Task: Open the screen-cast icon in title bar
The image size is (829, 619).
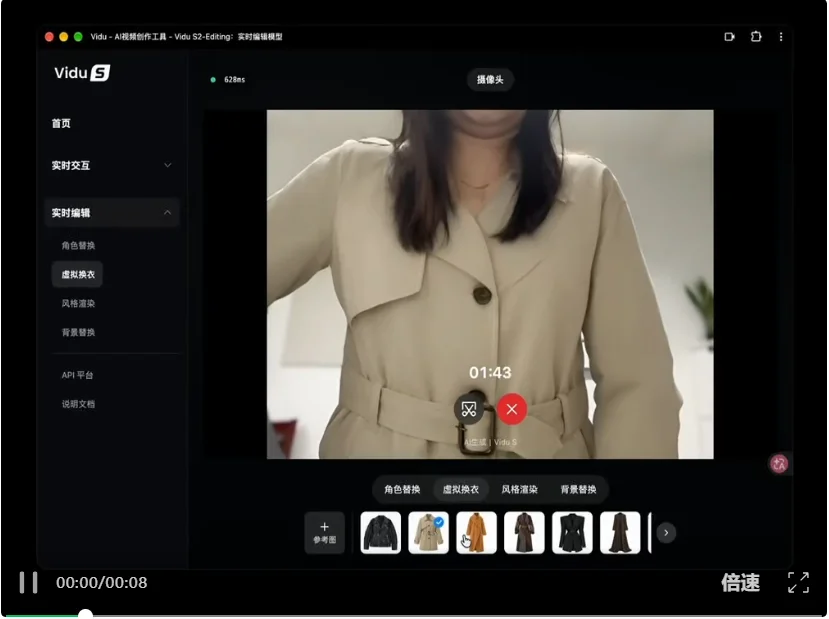Action: [730, 36]
